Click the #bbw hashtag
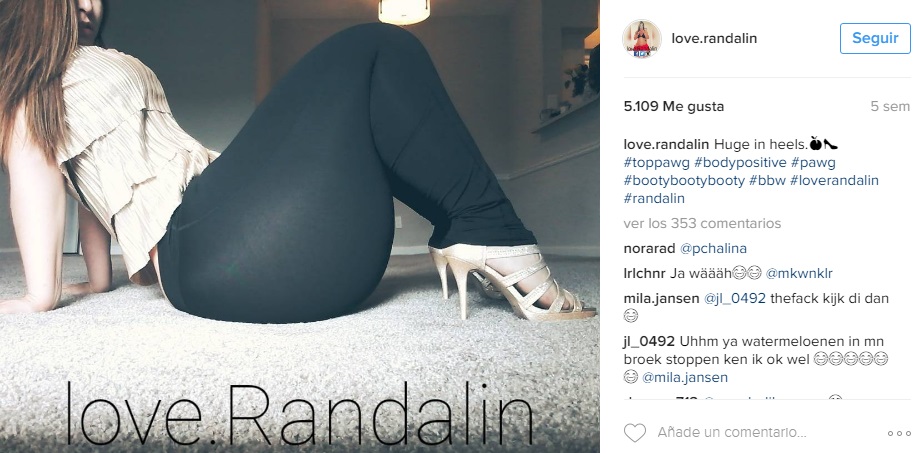This screenshot has height=453, width=917. coord(767,181)
